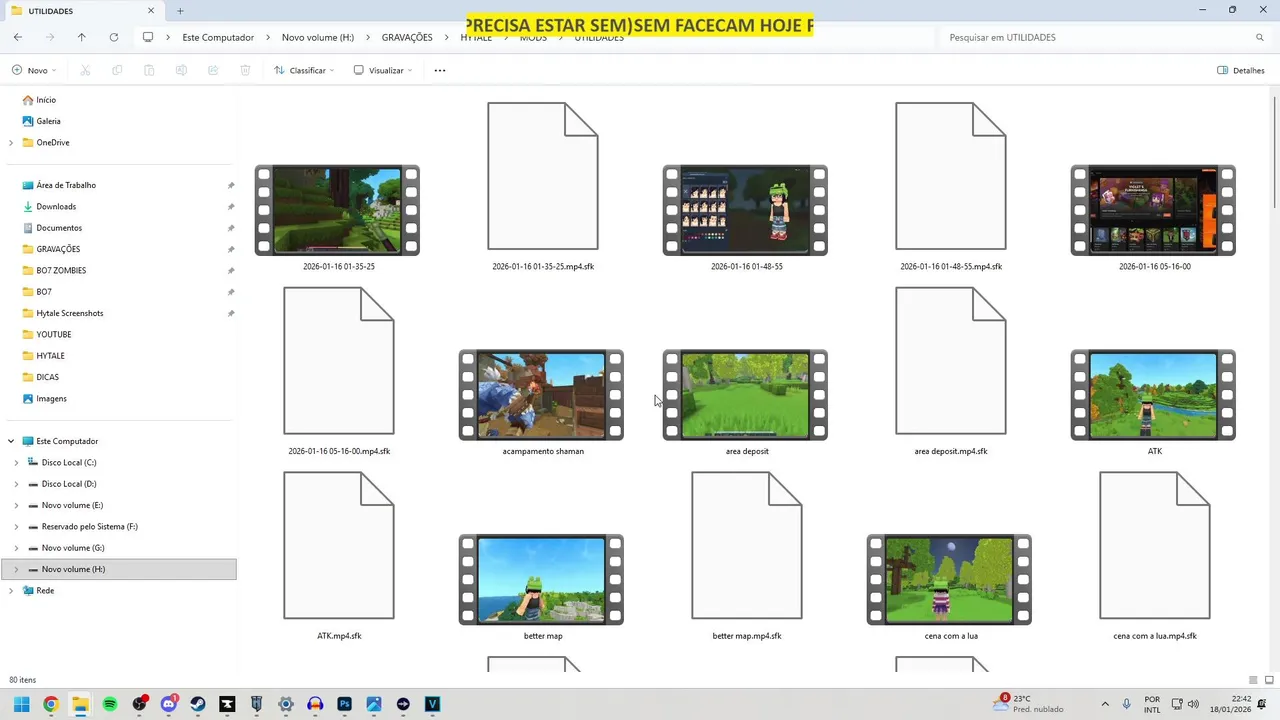The height and width of the screenshot is (720, 1280).
Task: Open Área de Trabalho quick access folder
Action: click(66, 185)
